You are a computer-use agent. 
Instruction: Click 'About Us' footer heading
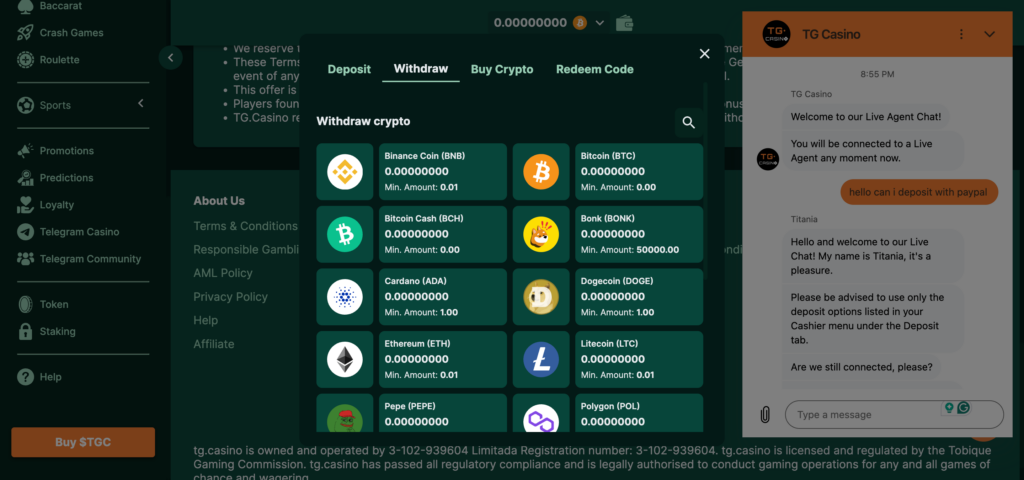(x=219, y=200)
